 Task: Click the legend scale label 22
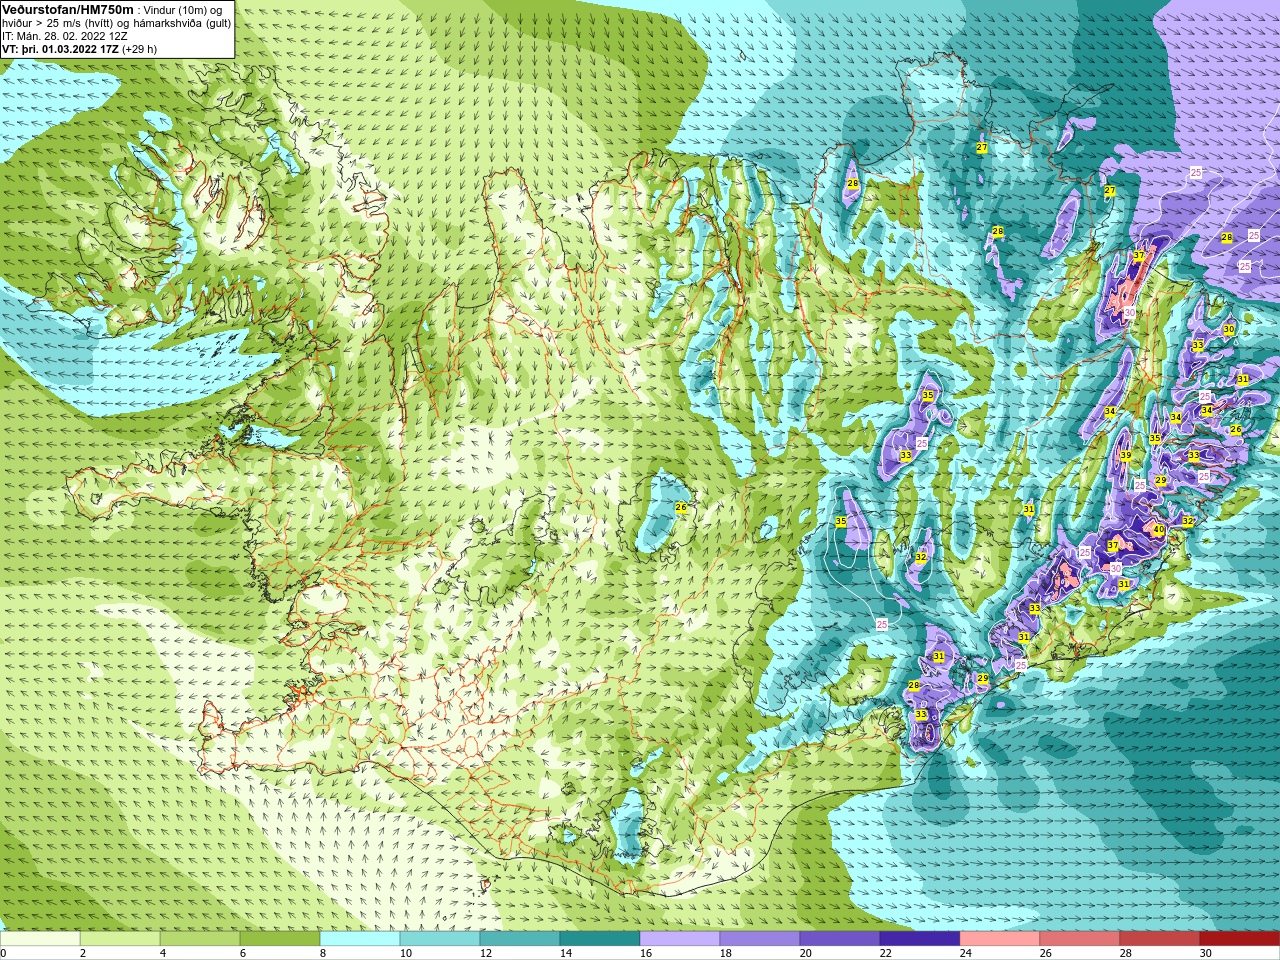(886, 953)
